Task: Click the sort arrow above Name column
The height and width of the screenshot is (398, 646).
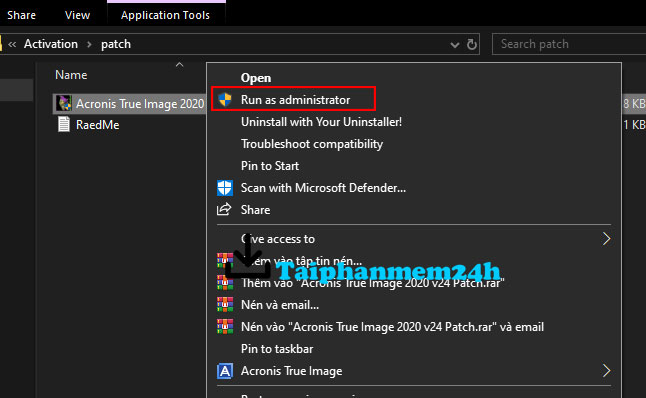Action: tap(179, 65)
